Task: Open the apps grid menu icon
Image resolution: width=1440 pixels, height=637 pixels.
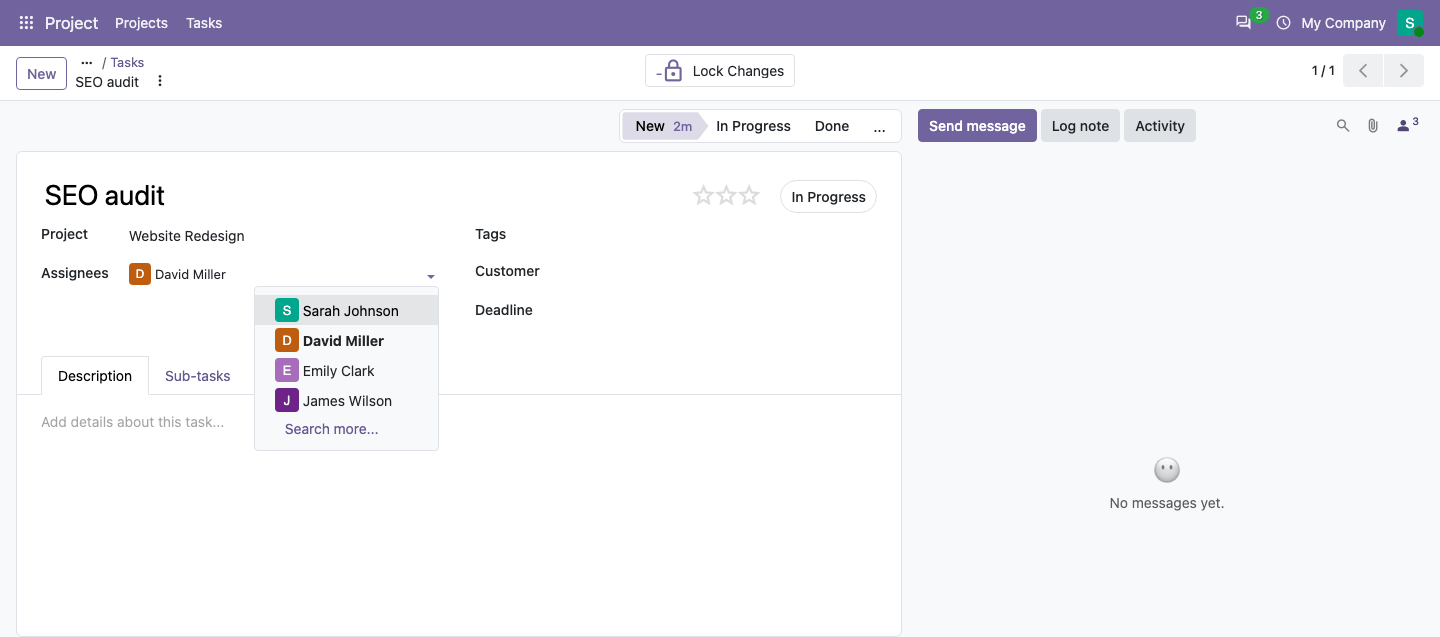Action: 26,22
